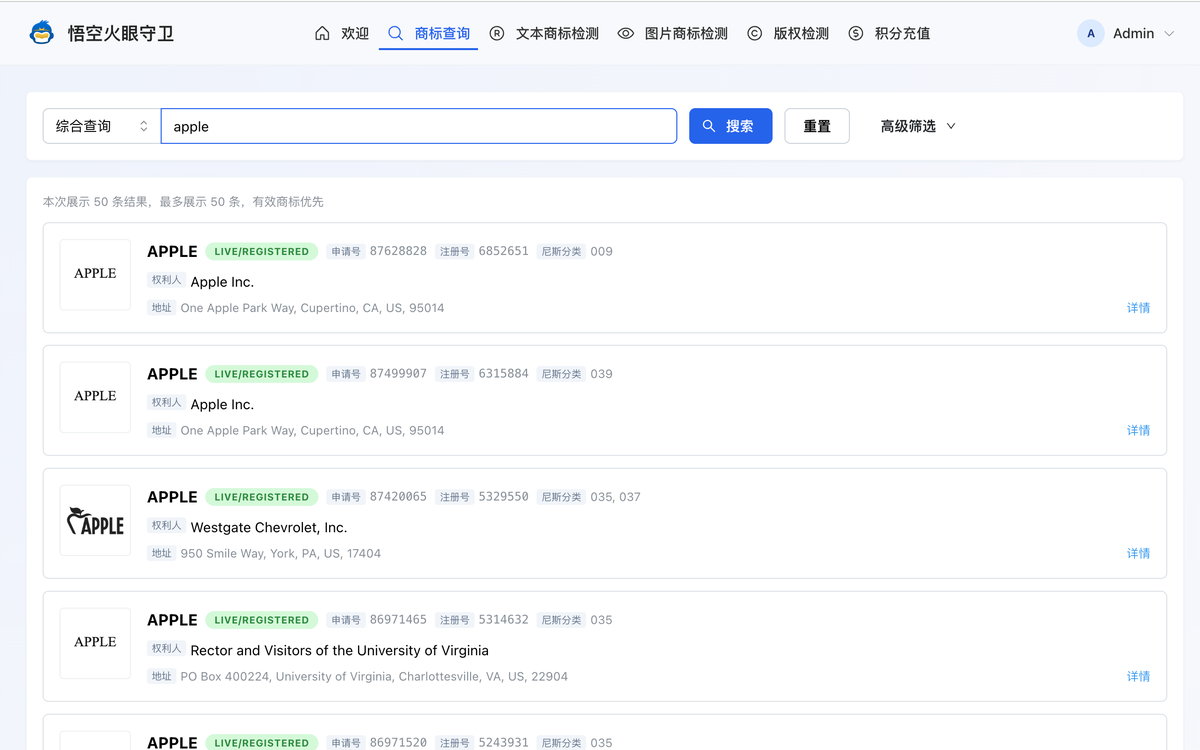Click application number 87499907

[398, 374]
